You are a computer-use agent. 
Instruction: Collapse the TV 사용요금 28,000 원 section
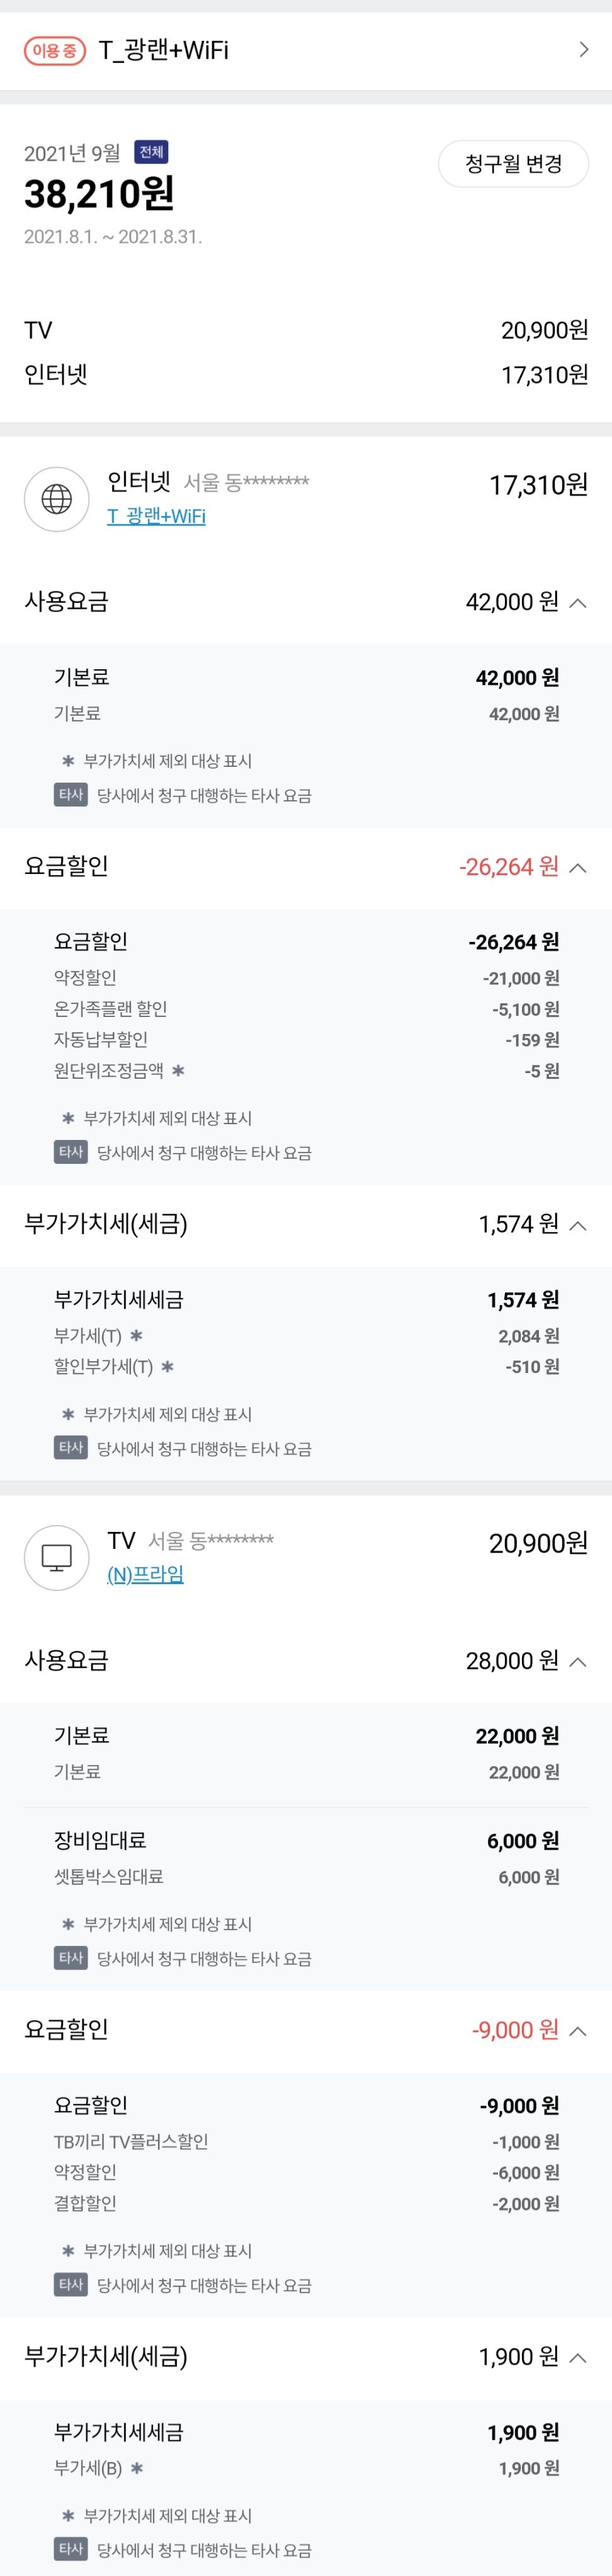[x=577, y=1661]
